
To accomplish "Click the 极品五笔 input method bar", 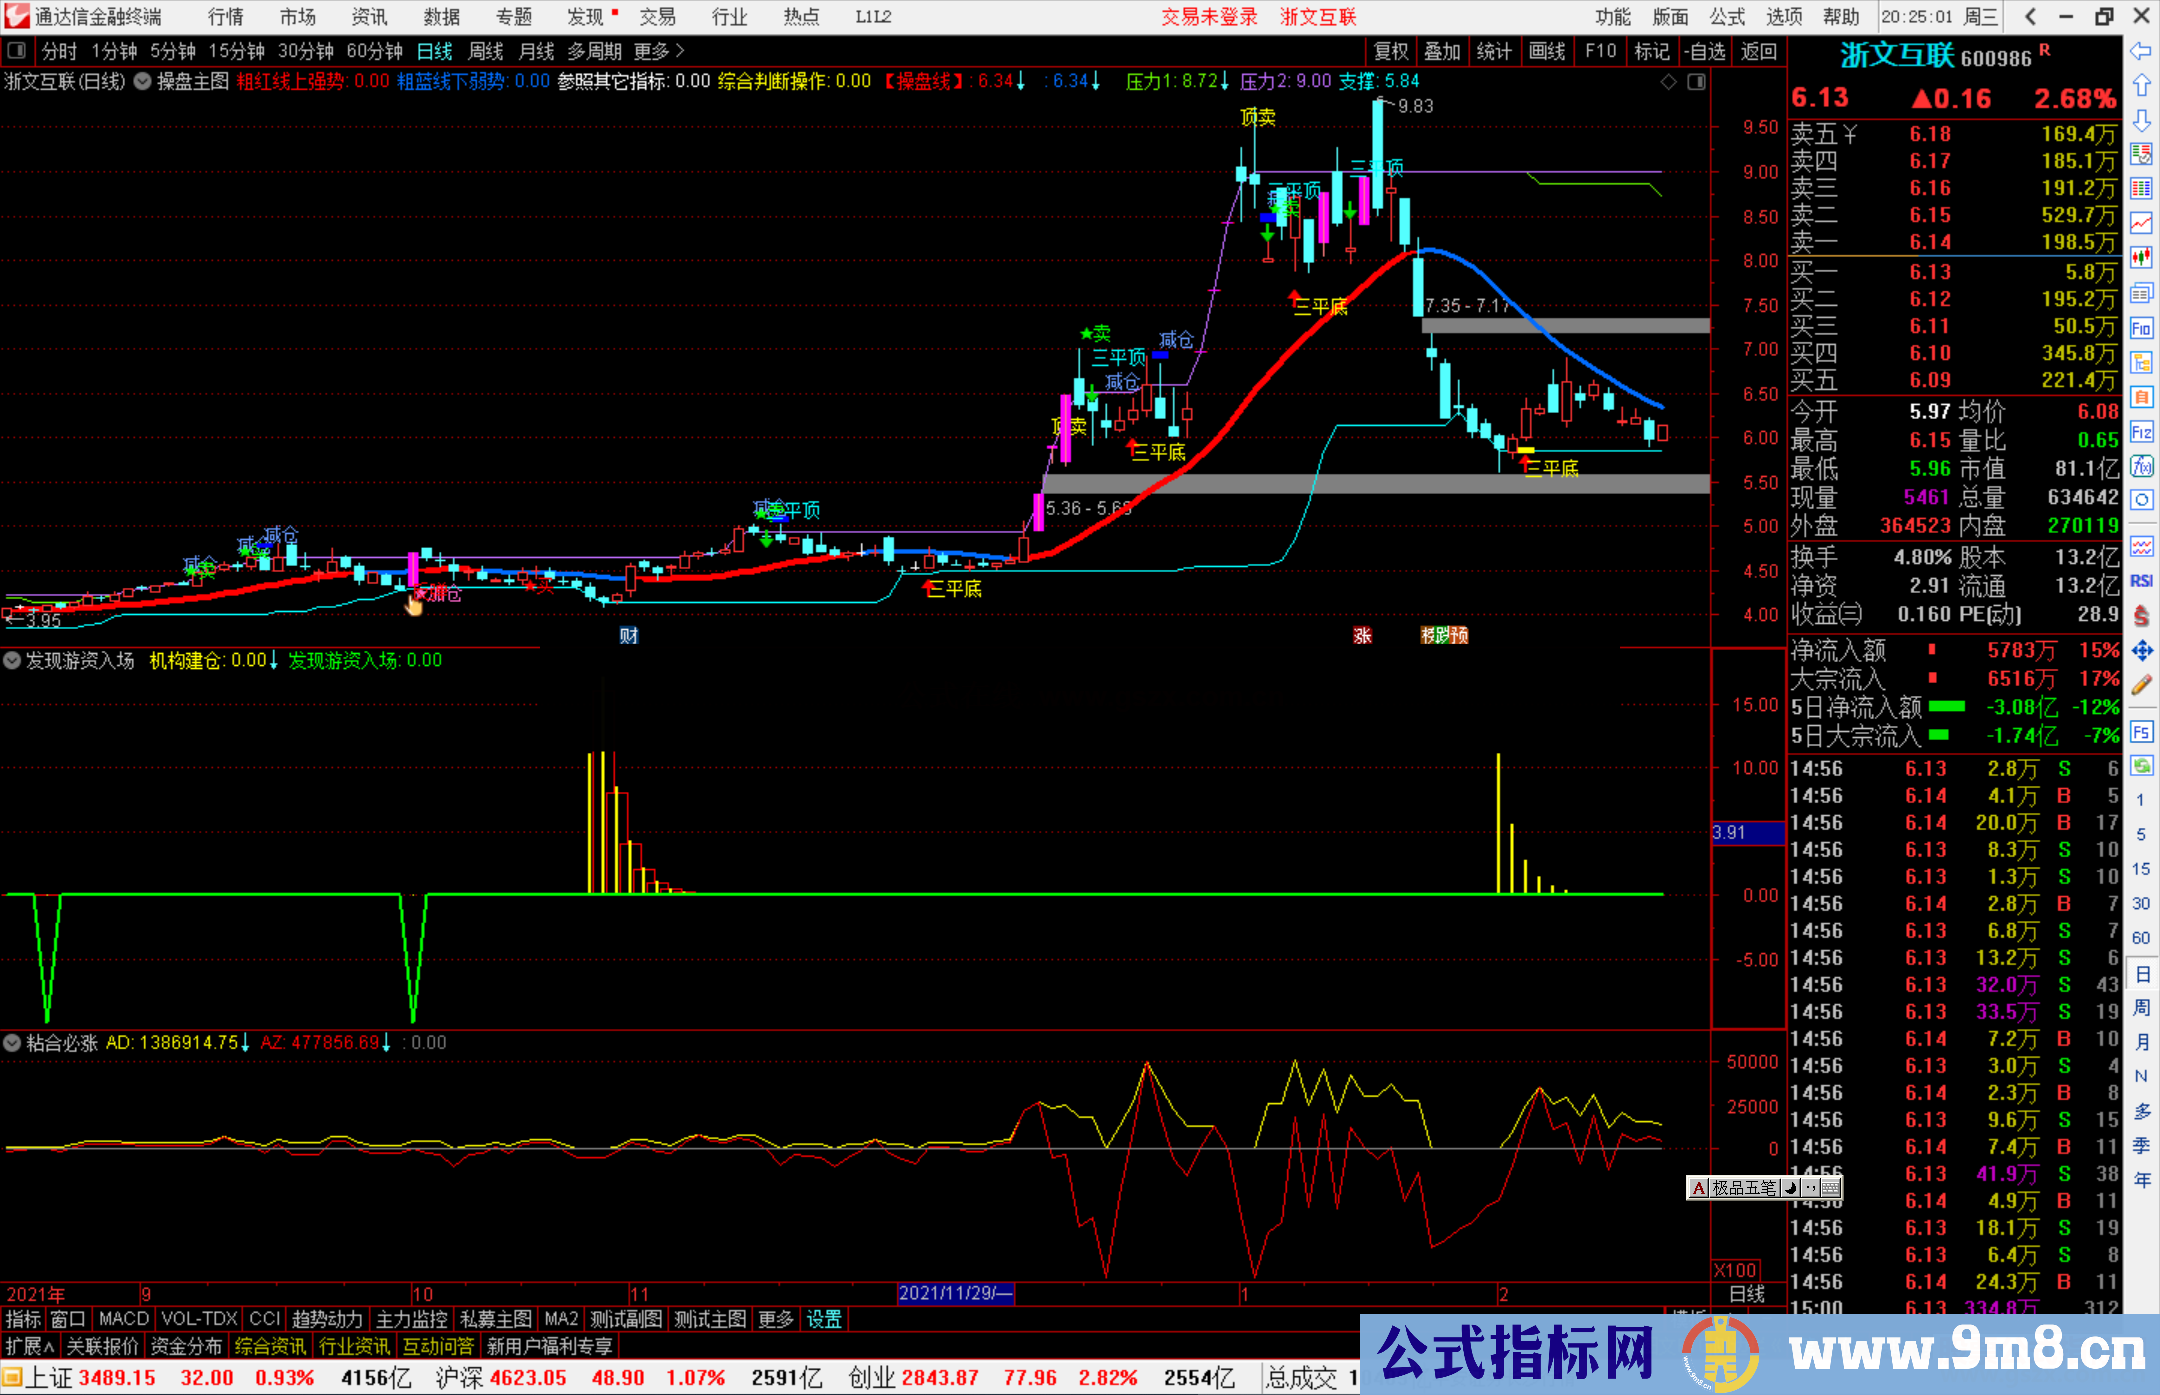I will [1765, 1188].
